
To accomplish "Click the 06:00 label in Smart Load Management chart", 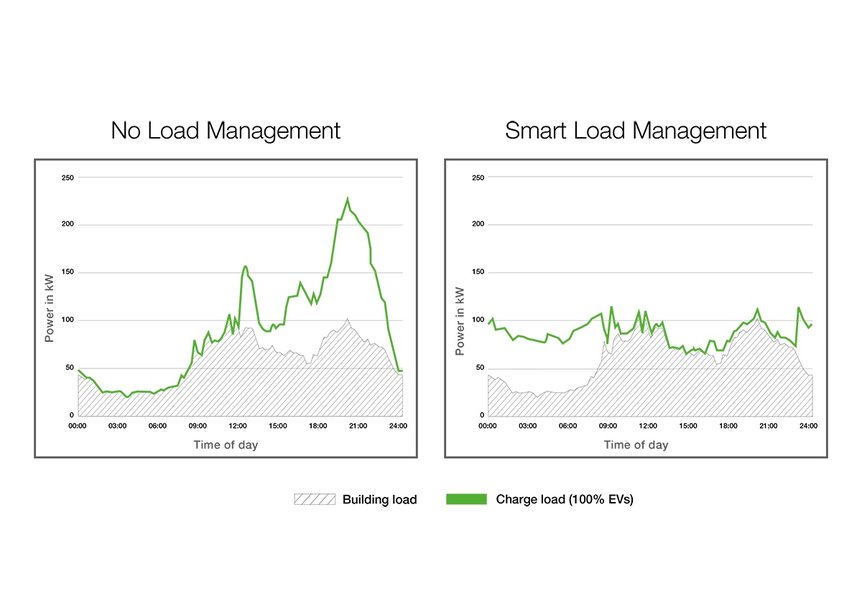I will click(x=568, y=426).
